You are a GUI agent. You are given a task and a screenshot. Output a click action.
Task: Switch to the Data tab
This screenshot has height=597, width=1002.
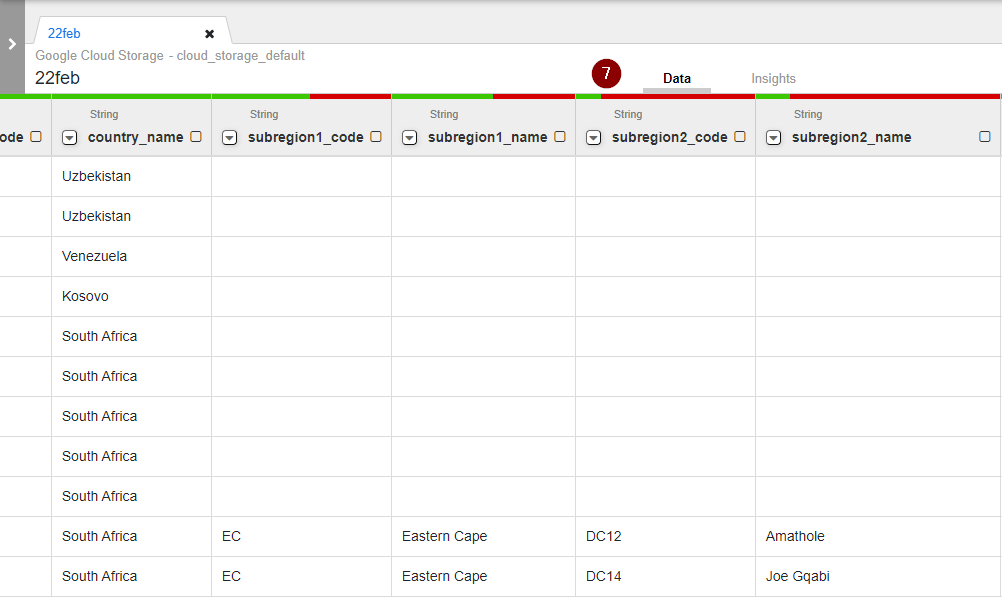click(677, 78)
